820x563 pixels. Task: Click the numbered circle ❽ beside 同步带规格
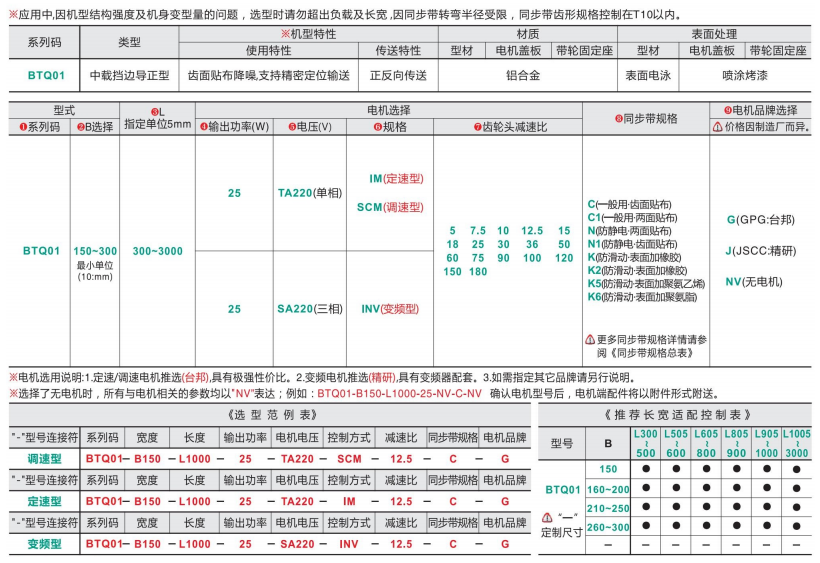tap(618, 119)
